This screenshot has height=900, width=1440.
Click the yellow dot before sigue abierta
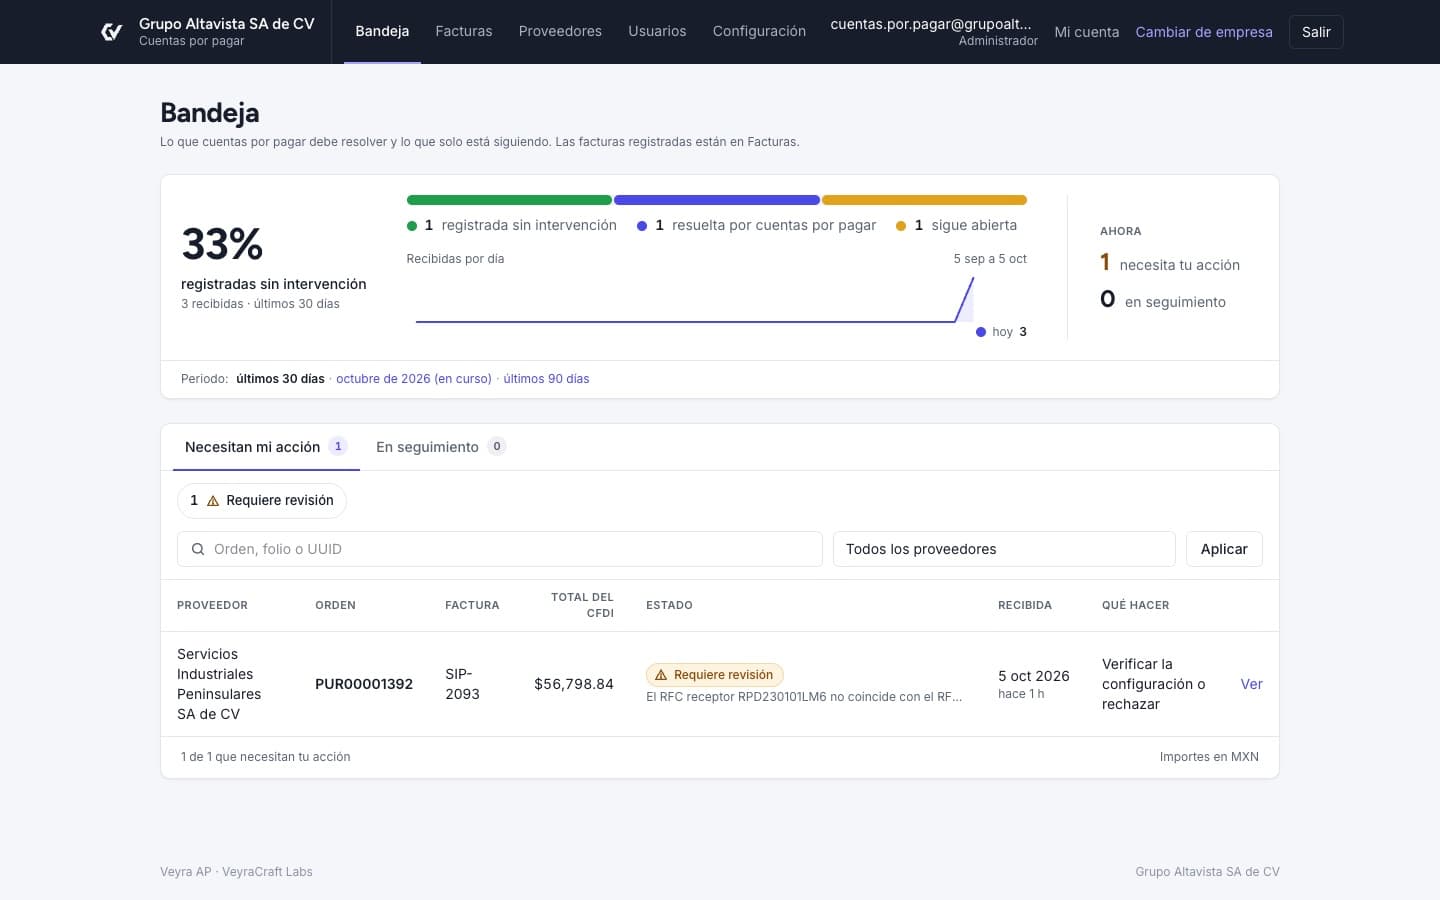tap(901, 226)
